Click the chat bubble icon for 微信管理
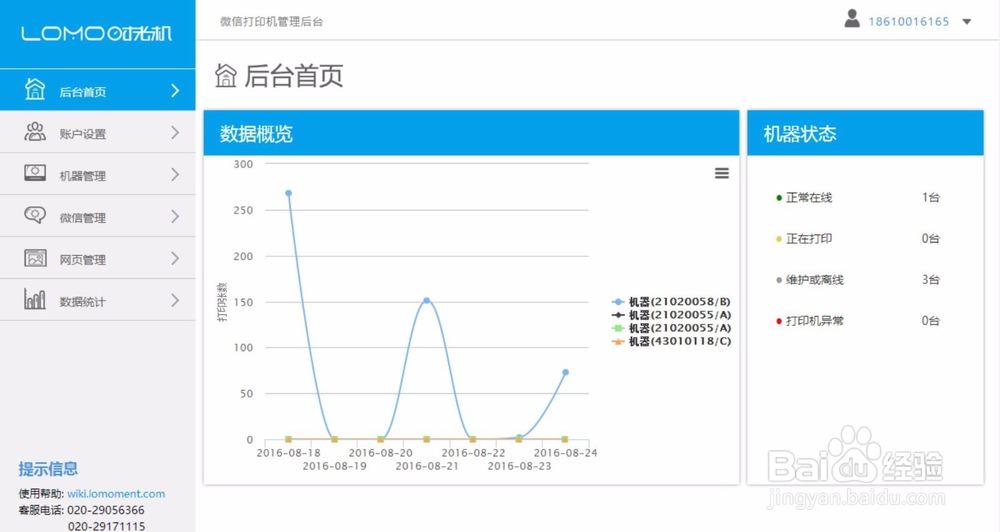 click(x=35, y=215)
